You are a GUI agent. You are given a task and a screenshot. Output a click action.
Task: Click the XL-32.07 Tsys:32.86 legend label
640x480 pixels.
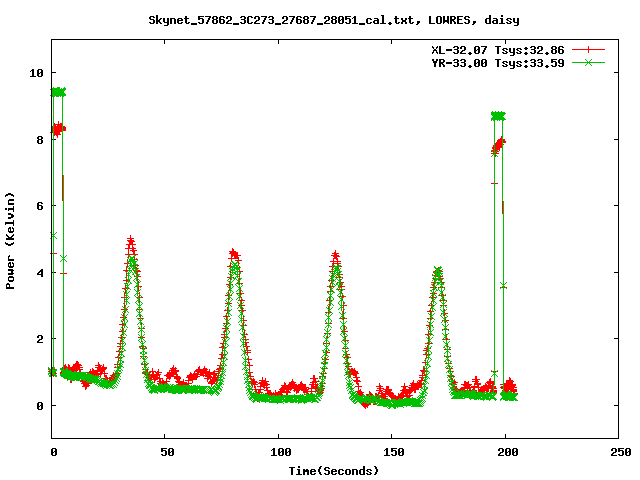498,50
